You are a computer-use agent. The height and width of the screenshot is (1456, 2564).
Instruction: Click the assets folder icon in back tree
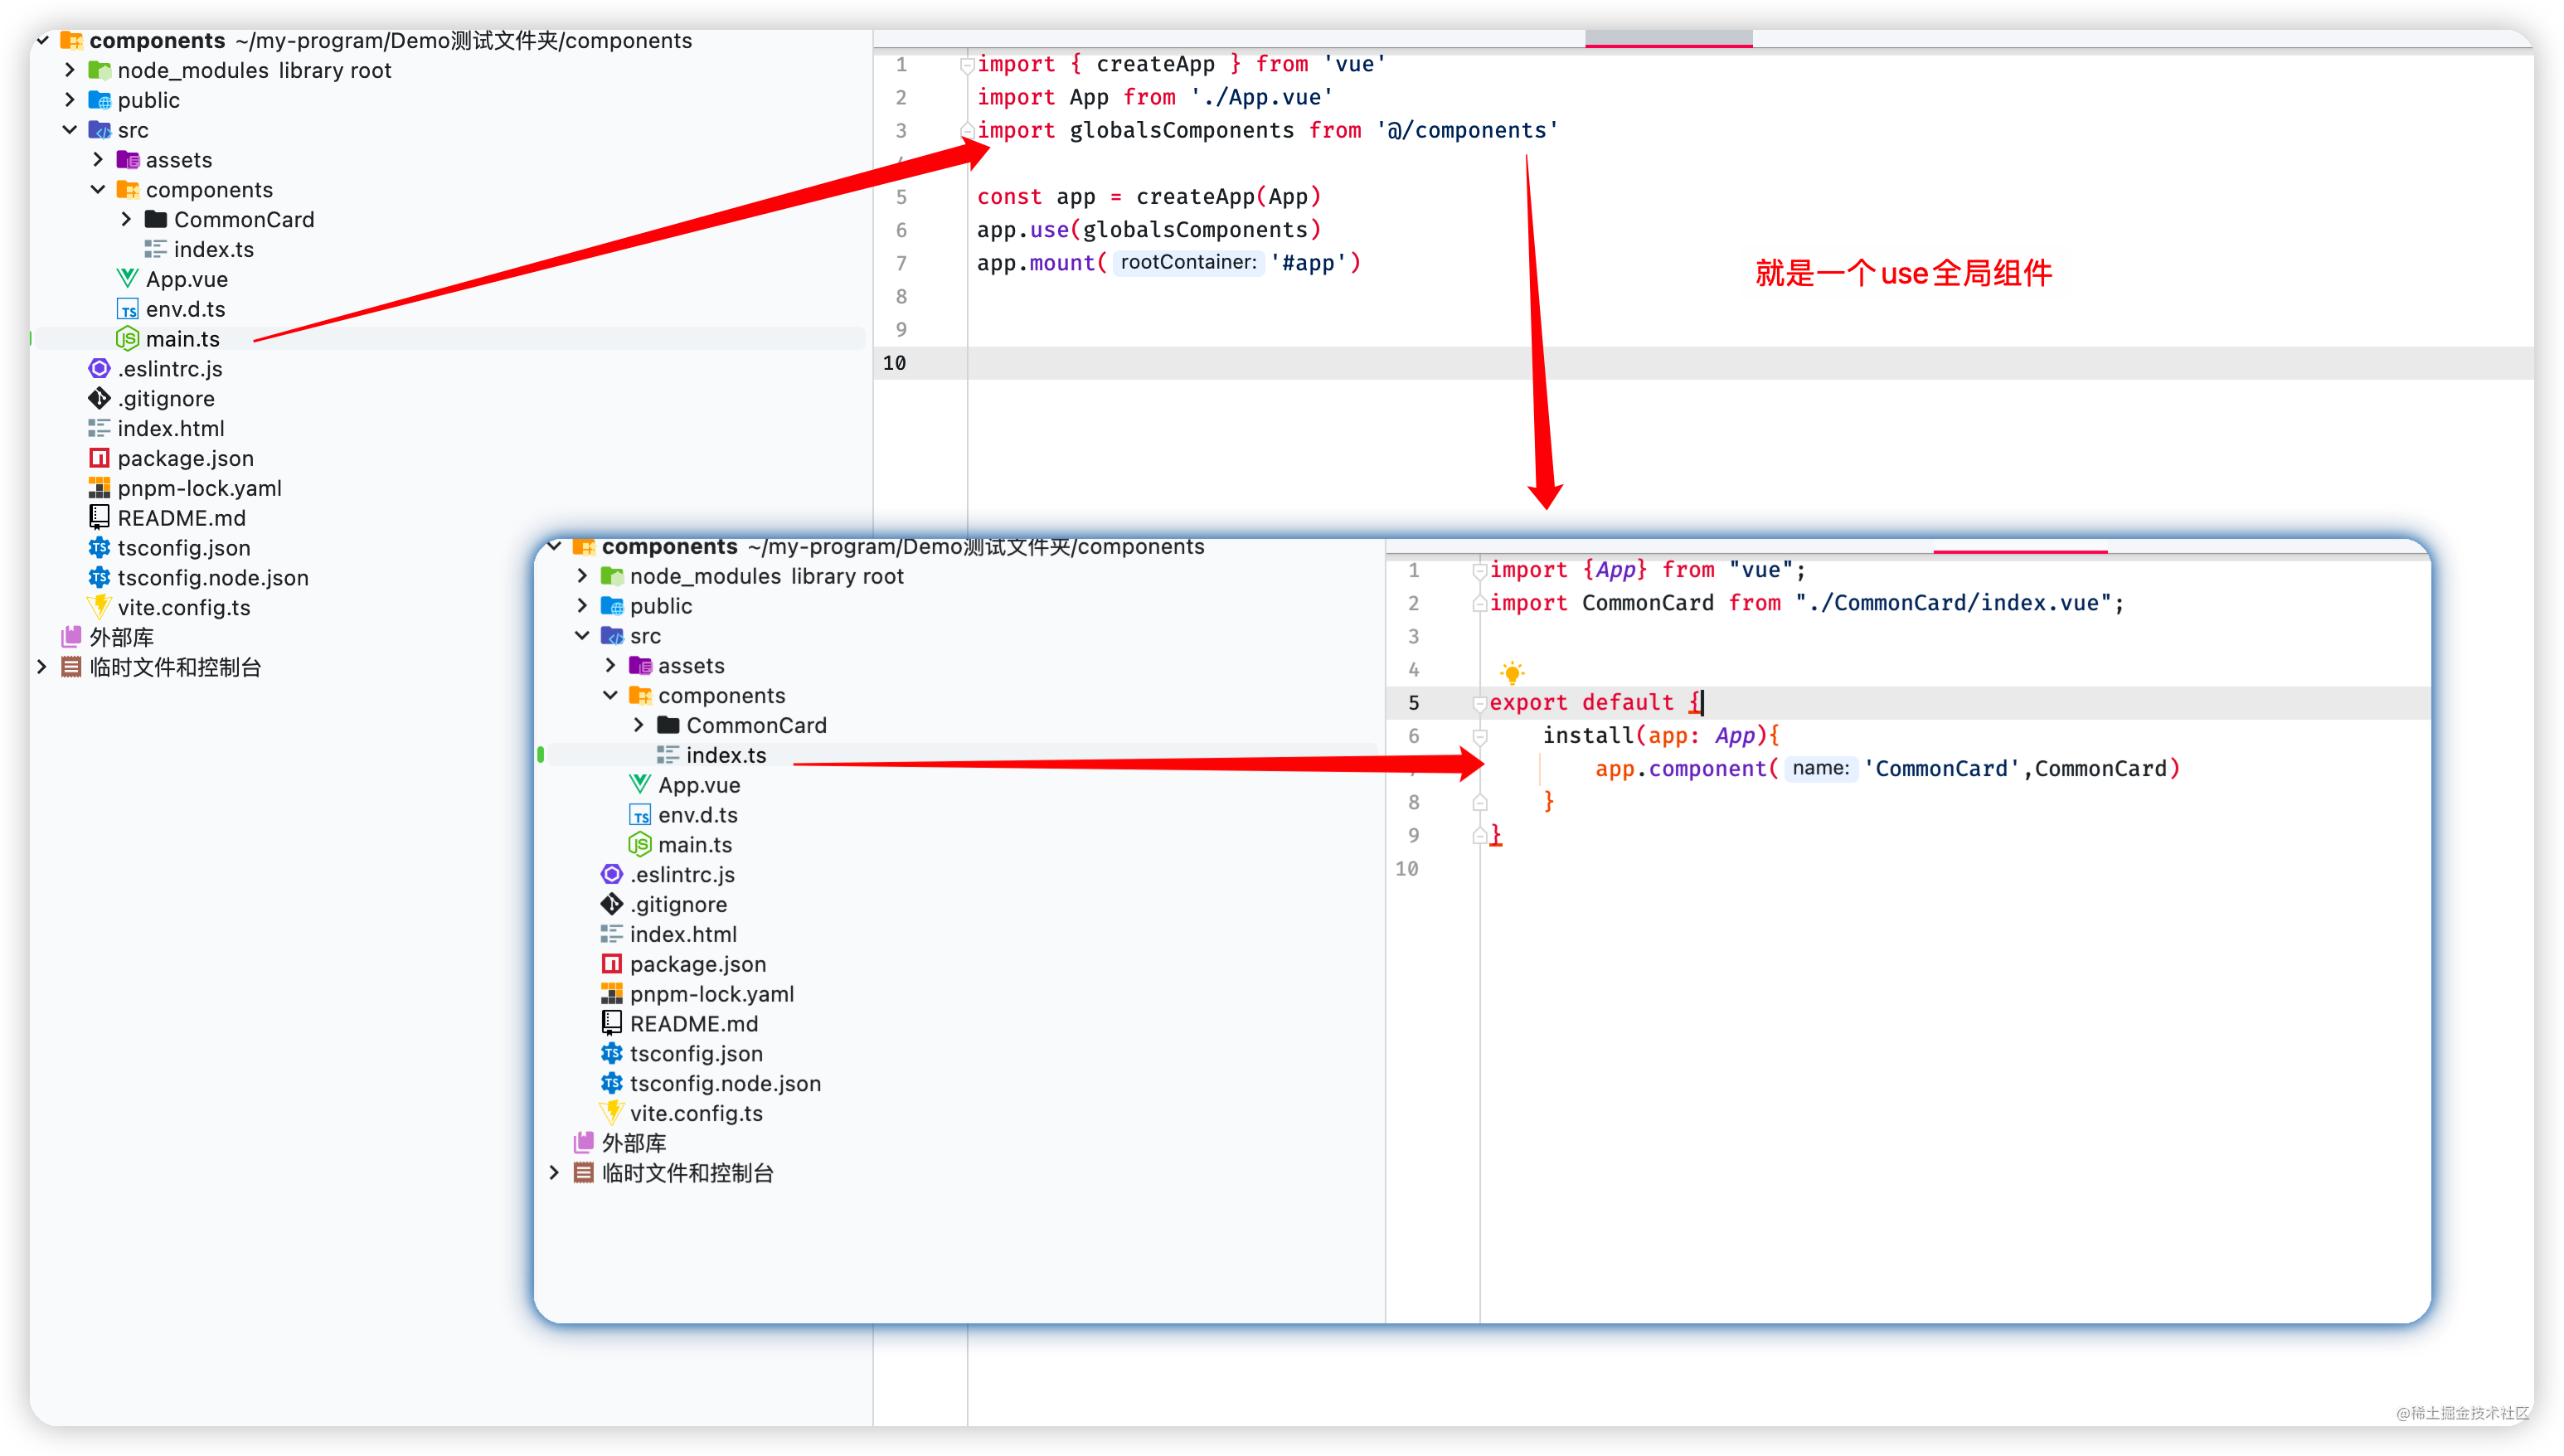[x=127, y=160]
